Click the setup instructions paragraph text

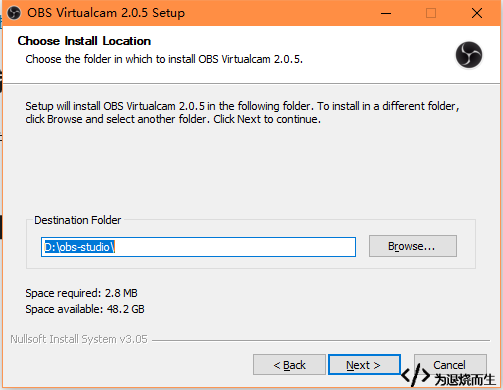[242, 112]
